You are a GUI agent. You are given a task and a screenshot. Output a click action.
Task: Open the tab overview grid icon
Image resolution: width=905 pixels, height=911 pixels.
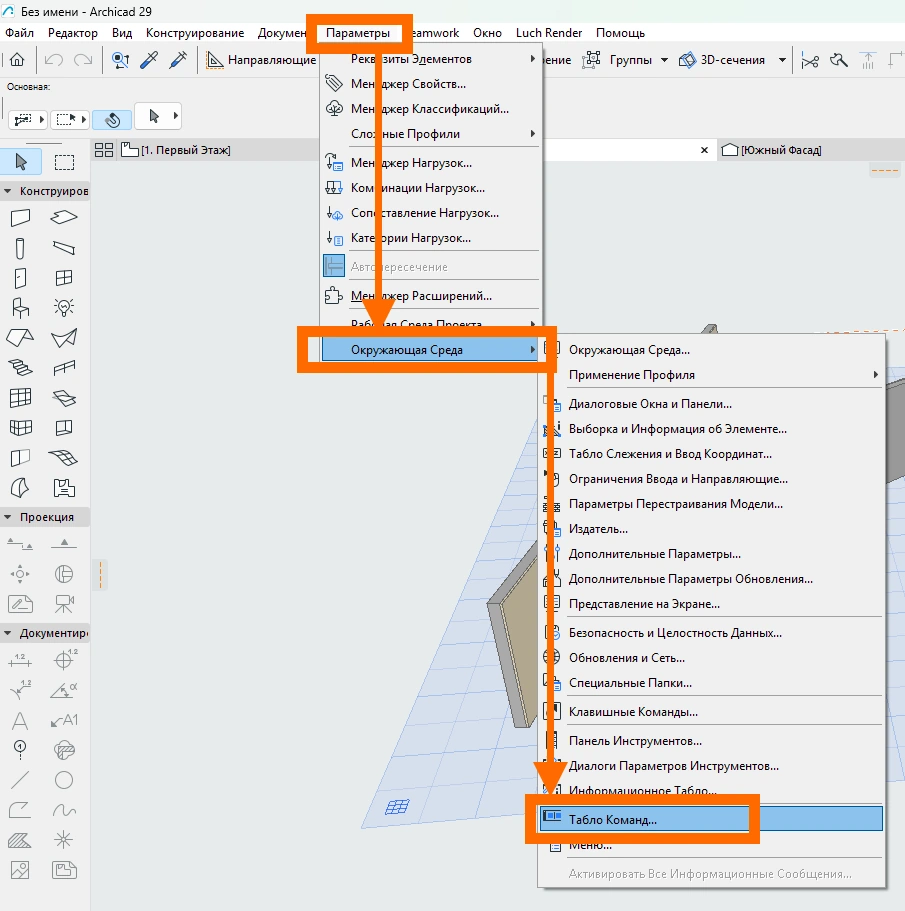coord(104,150)
